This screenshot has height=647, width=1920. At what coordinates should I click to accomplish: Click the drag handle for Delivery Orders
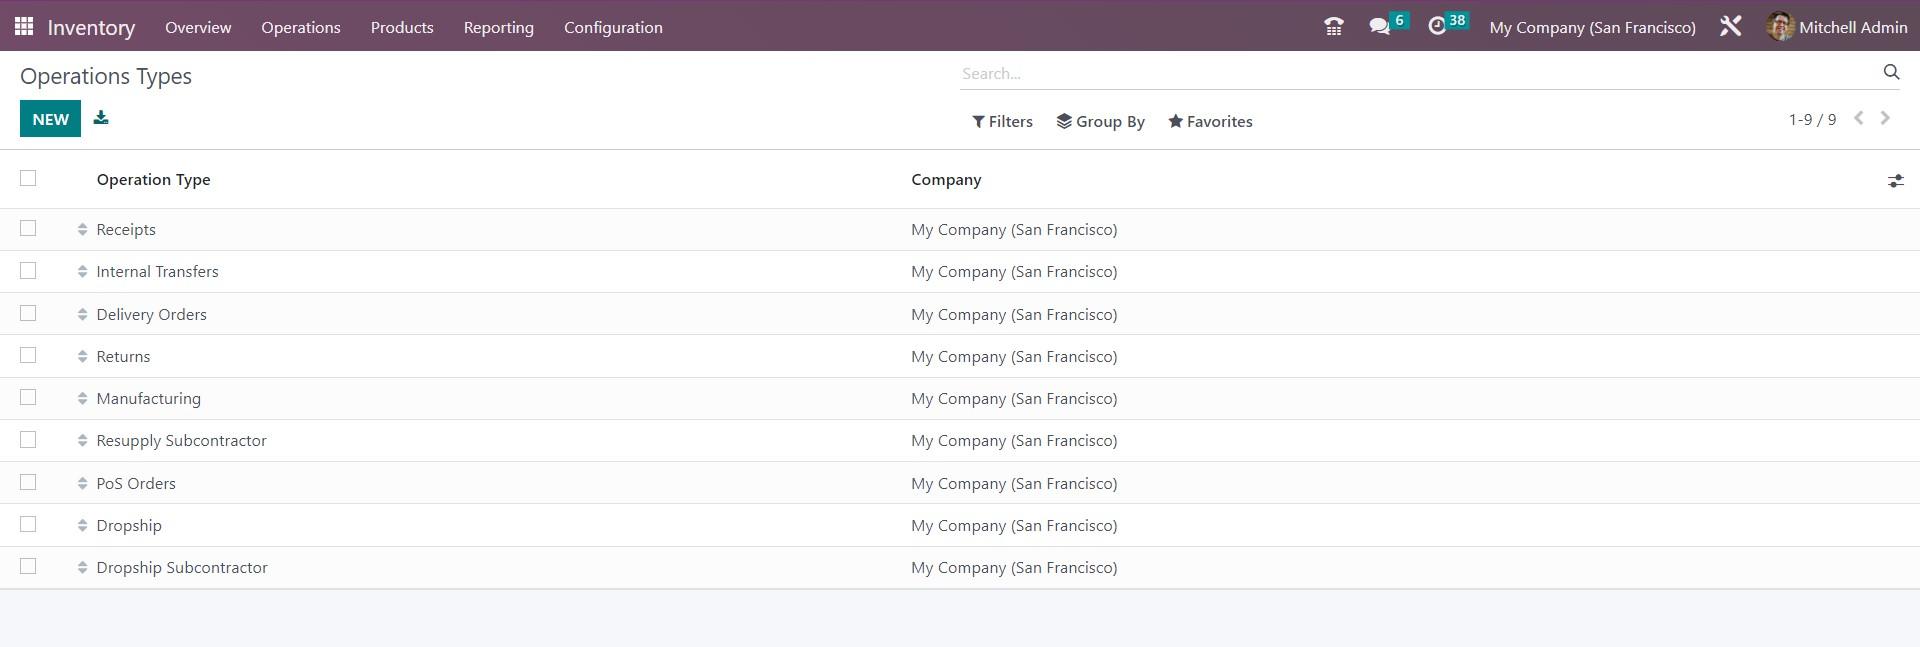[82, 314]
